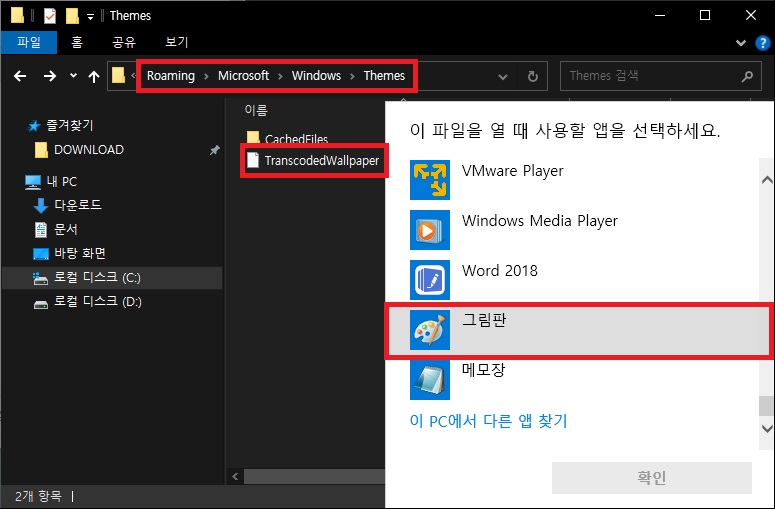Choose Word 2018 from app list
The image size is (775, 509).
coord(572,280)
